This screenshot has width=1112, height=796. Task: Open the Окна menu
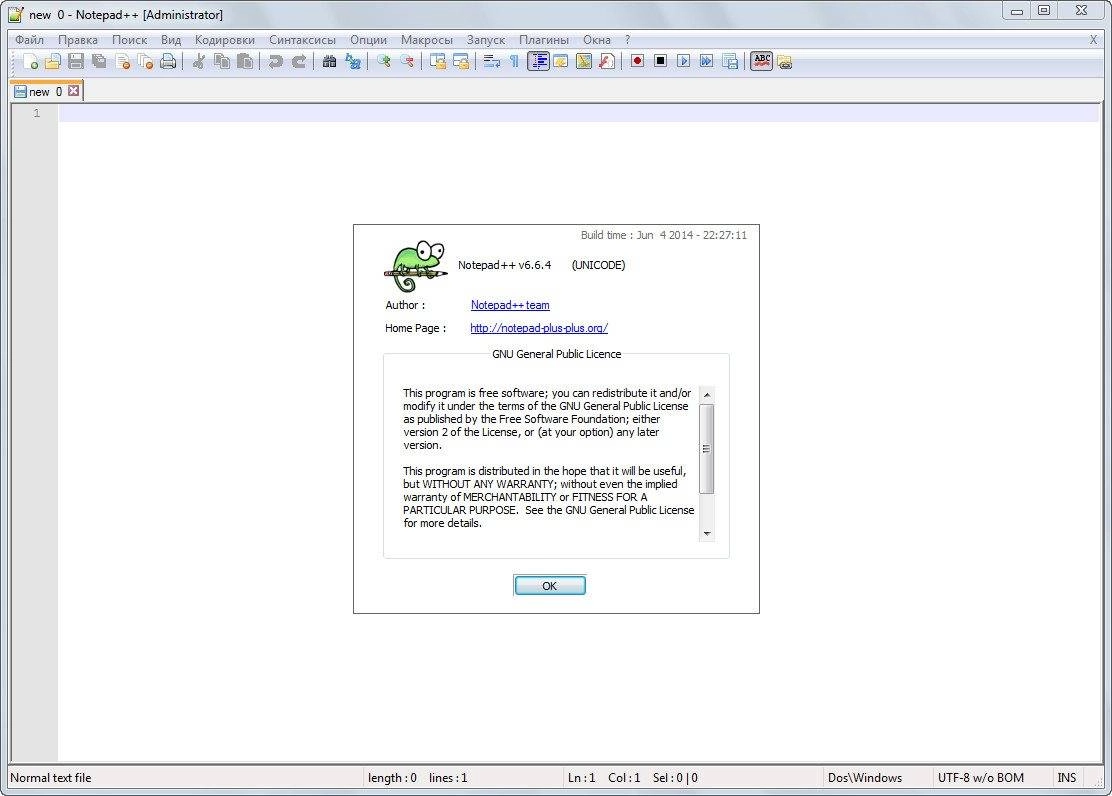point(596,40)
